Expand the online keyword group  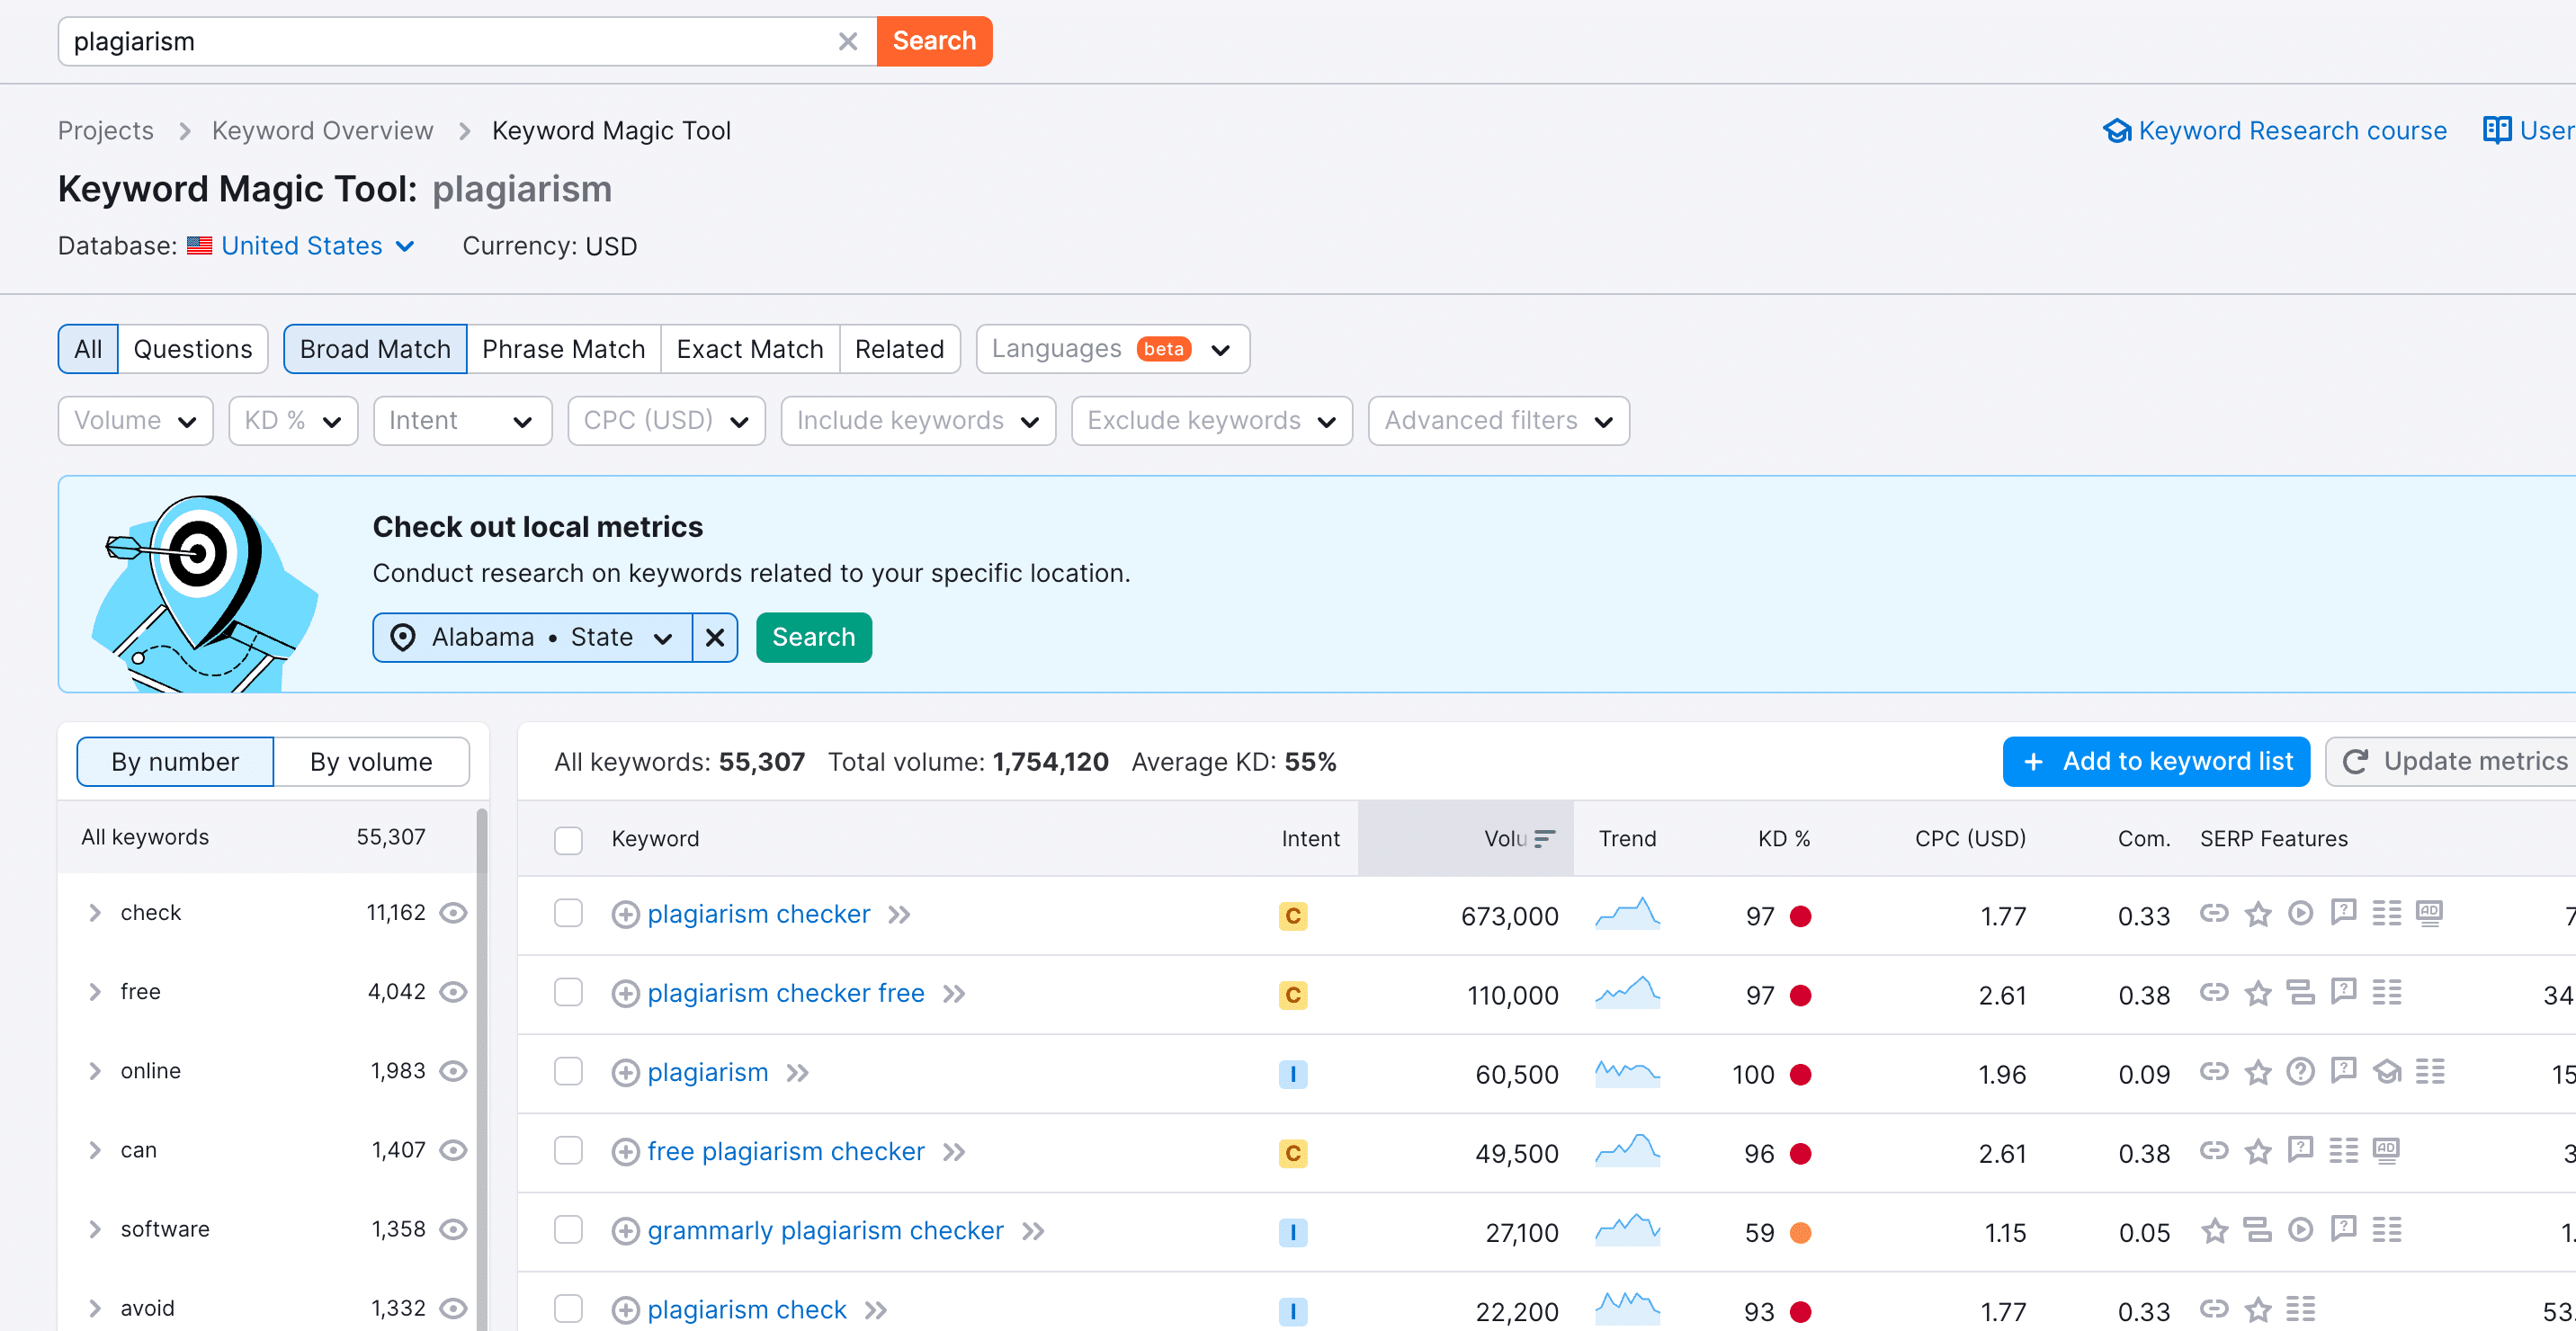point(95,1071)
